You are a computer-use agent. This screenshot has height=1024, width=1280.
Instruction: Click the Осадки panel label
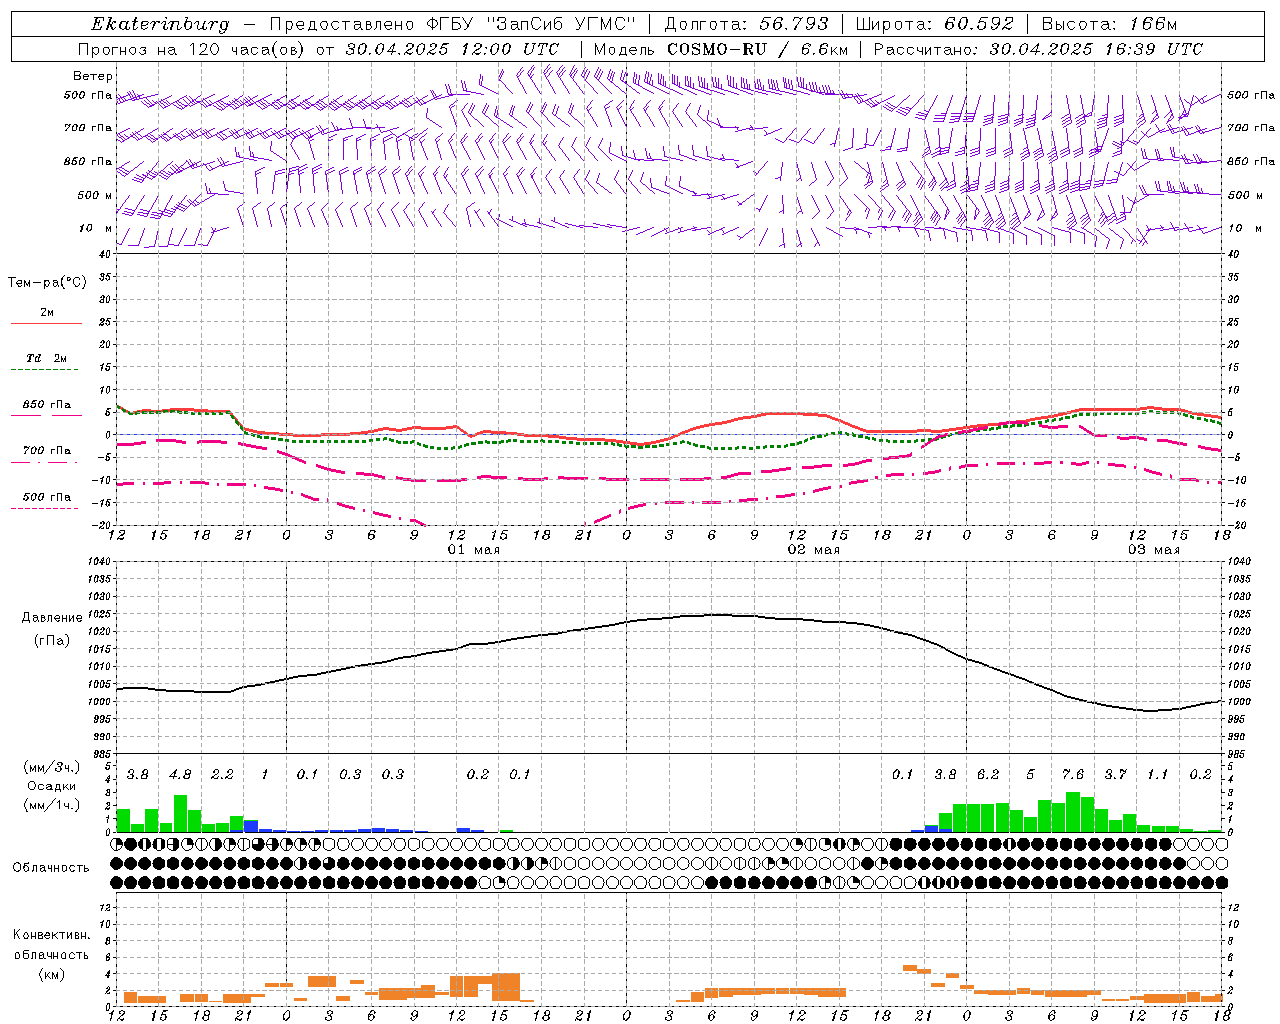point(51,786)
